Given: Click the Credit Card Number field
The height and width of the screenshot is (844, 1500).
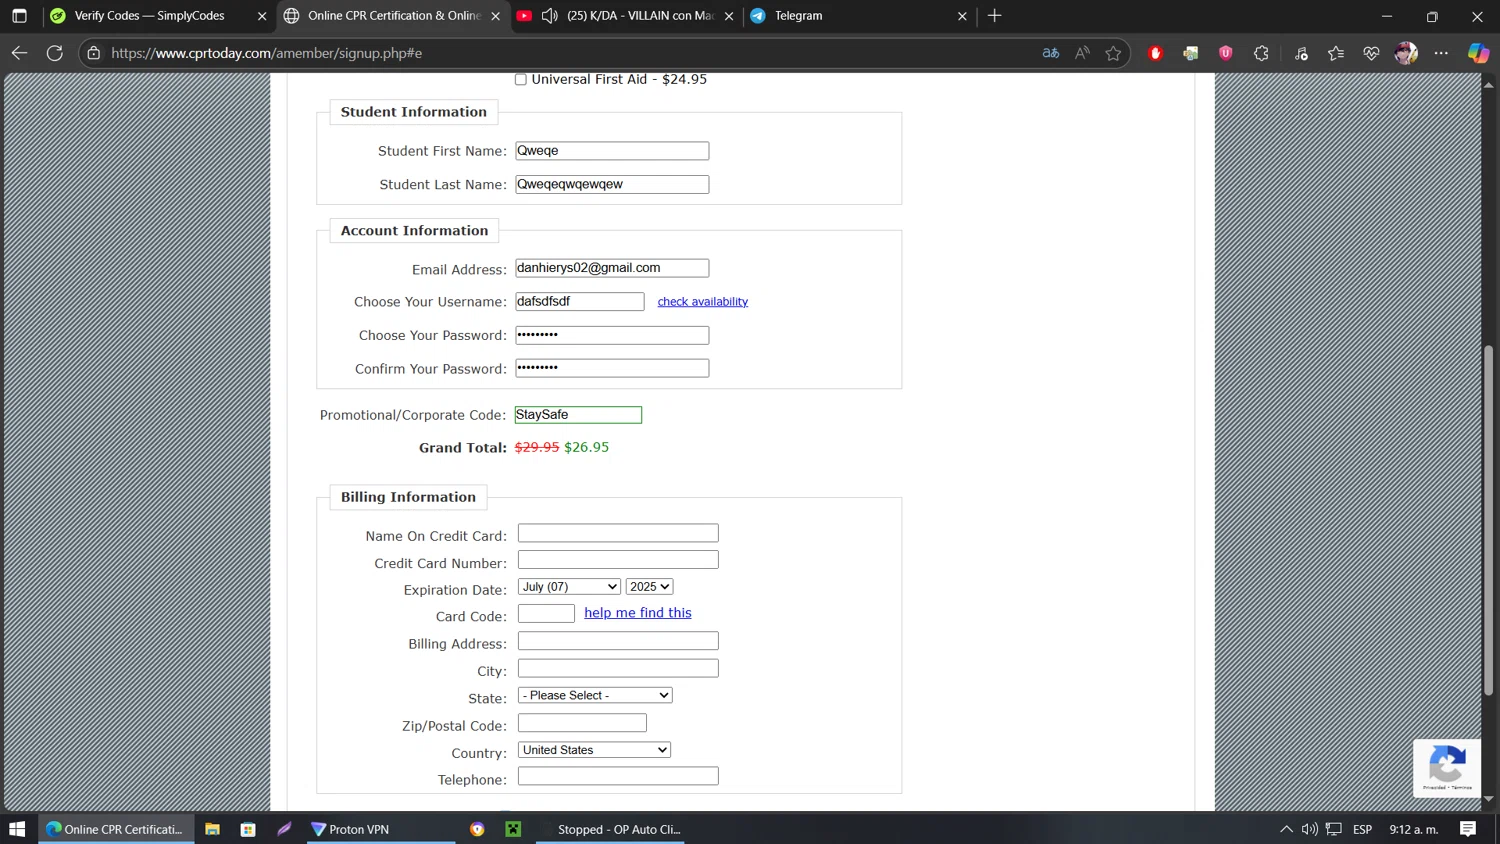Looking at the screenshot, I should [618, 560].
